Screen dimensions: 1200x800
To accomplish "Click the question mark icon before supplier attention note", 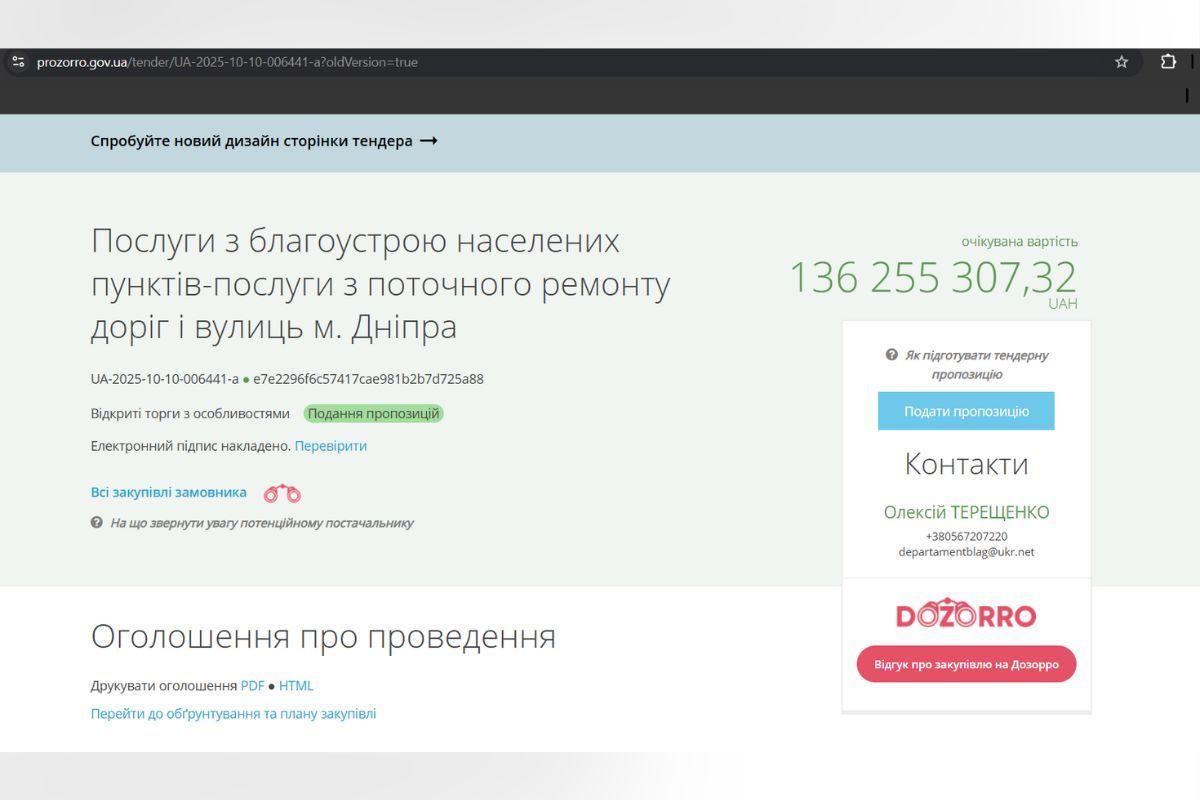I will pyautogui.click(x=96, y=522).
